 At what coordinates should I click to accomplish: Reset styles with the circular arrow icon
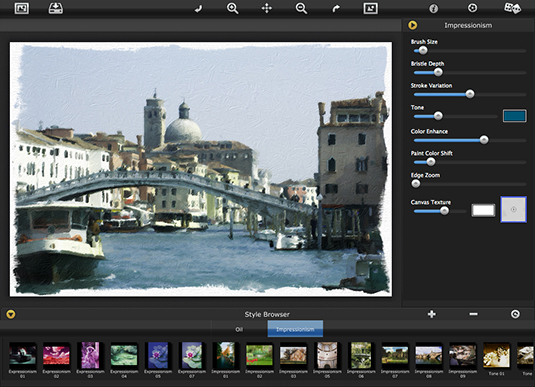(x=515, y=314)
